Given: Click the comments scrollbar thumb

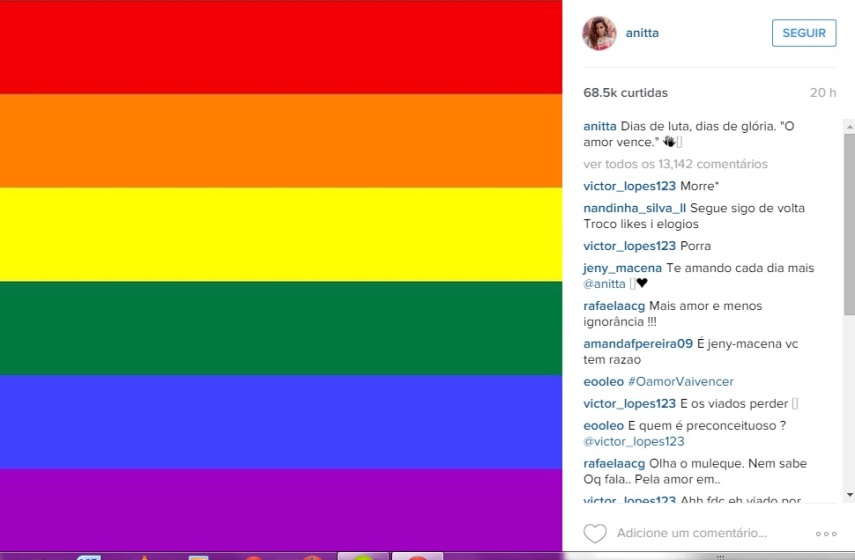Looking at the screenshot, I should [x=850, y=224].
